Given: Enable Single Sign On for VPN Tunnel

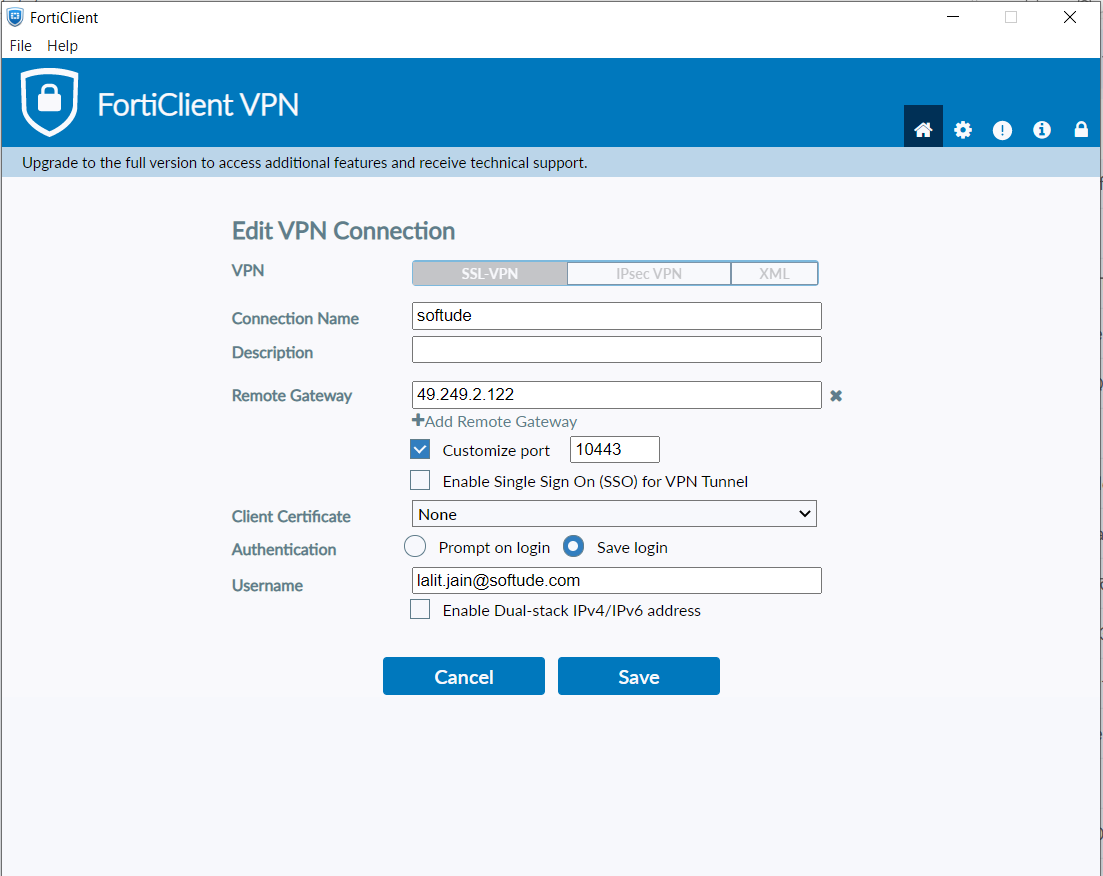Looking at the screenshot, I should [x=420, y=481].
